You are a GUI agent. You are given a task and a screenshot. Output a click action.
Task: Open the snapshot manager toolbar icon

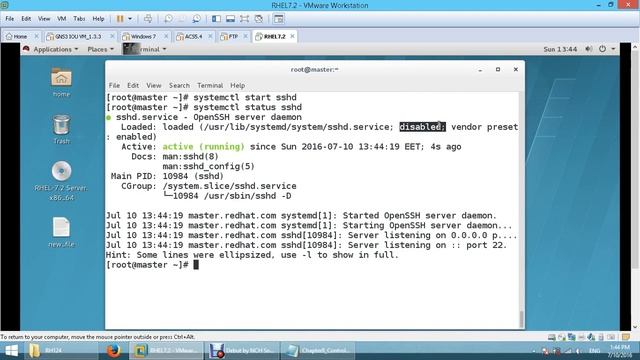tap(196, 19)
